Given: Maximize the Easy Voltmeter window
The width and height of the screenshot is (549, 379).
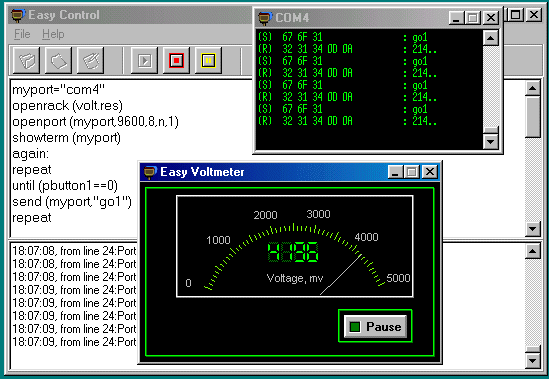Looking at the screenshot, I should 412,172.
